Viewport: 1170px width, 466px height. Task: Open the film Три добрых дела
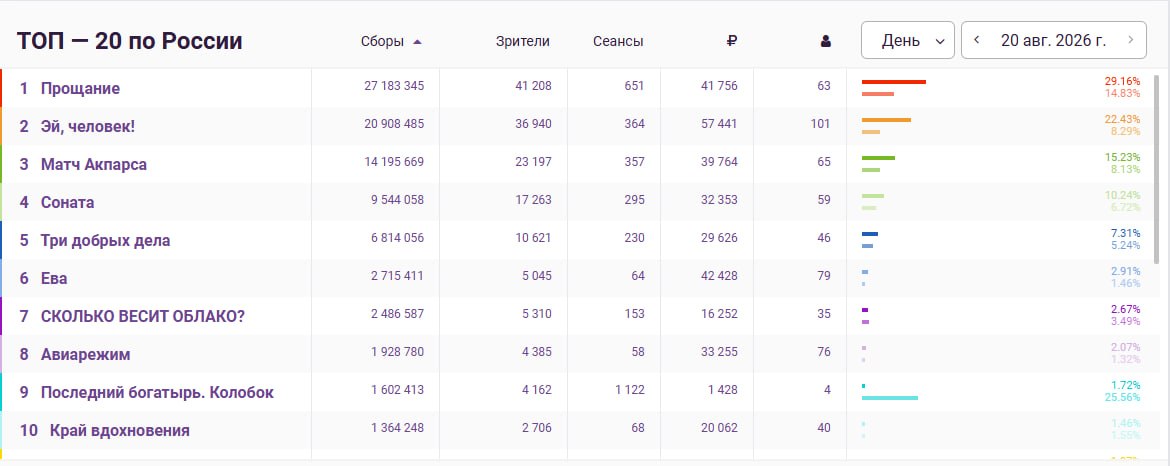[105, 241]
